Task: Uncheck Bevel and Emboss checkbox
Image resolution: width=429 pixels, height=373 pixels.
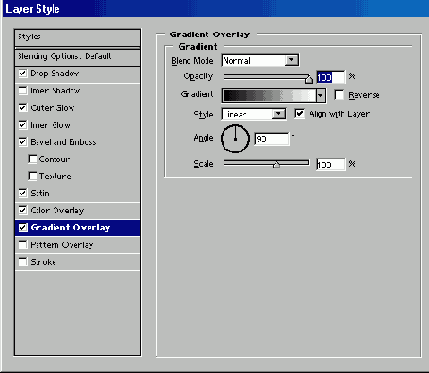Action: coord(23,142)
